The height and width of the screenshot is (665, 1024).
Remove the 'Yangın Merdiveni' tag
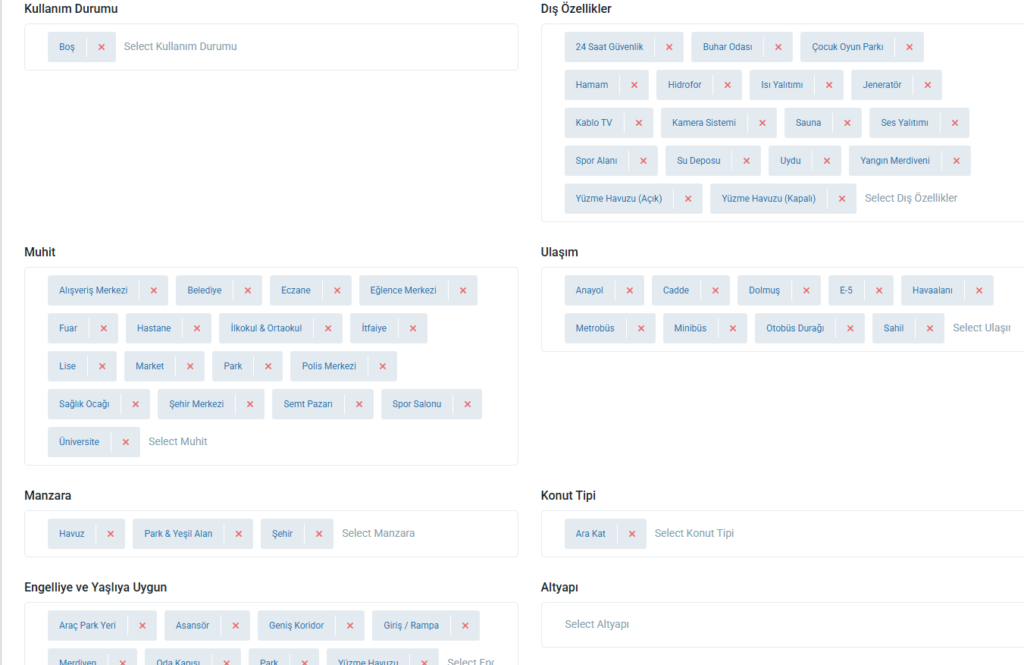coord(956,161)
